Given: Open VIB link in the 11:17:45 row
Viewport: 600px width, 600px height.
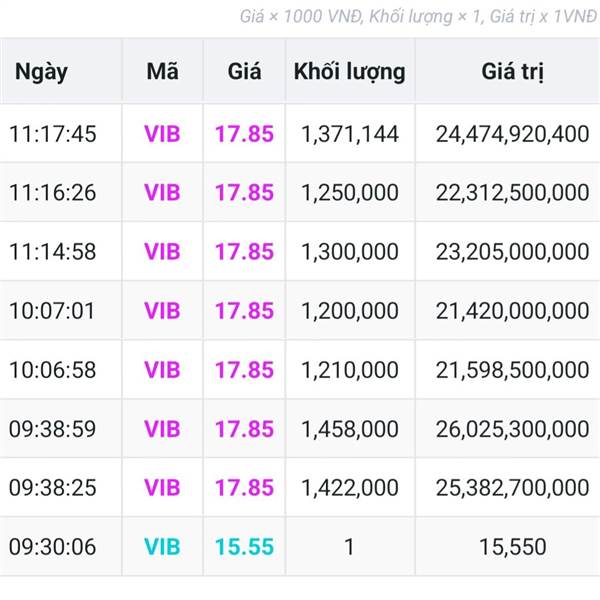Looking at the screenshot, I should (x=162, y=133).
